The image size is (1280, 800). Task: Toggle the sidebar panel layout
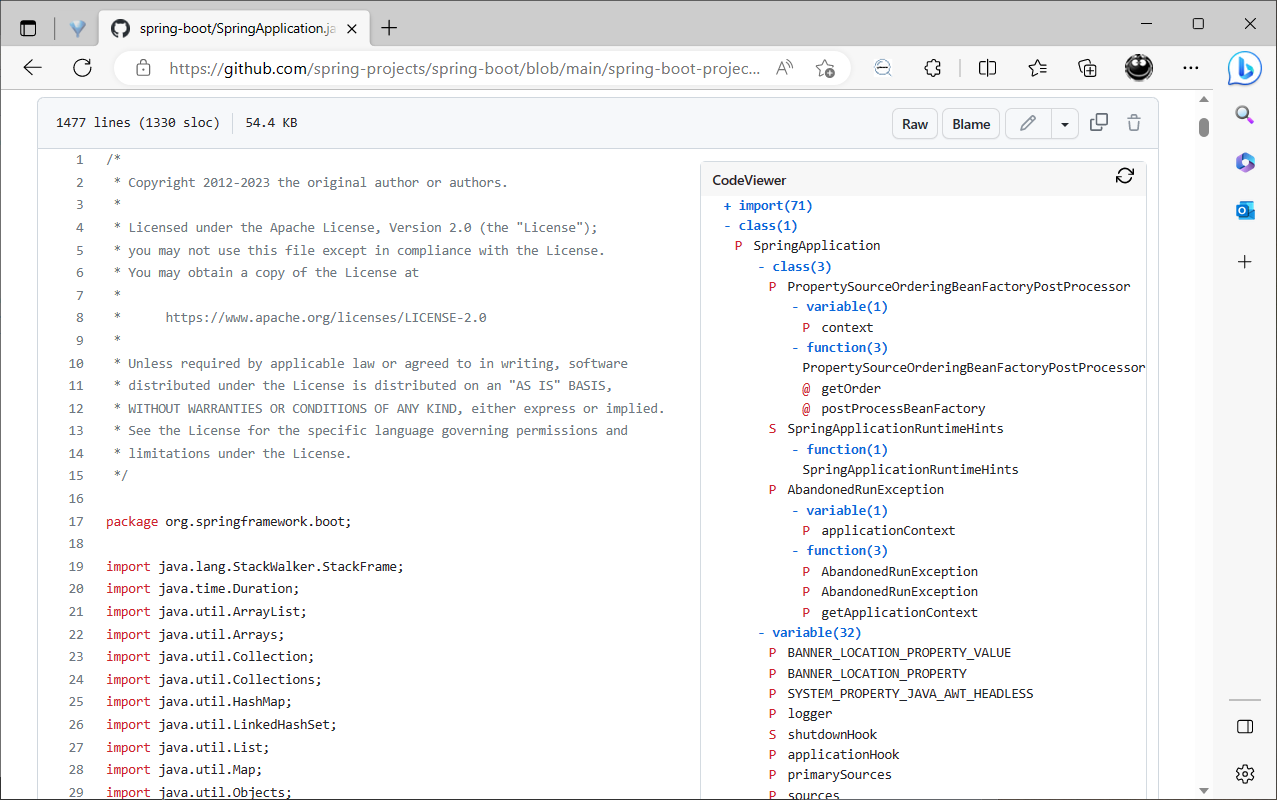(1245, 726)
